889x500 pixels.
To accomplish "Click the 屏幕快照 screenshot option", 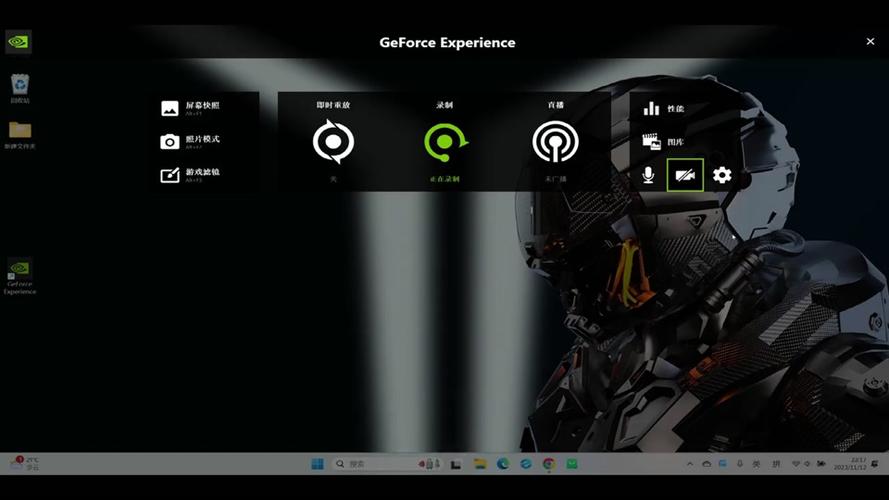I will point(190,108).
